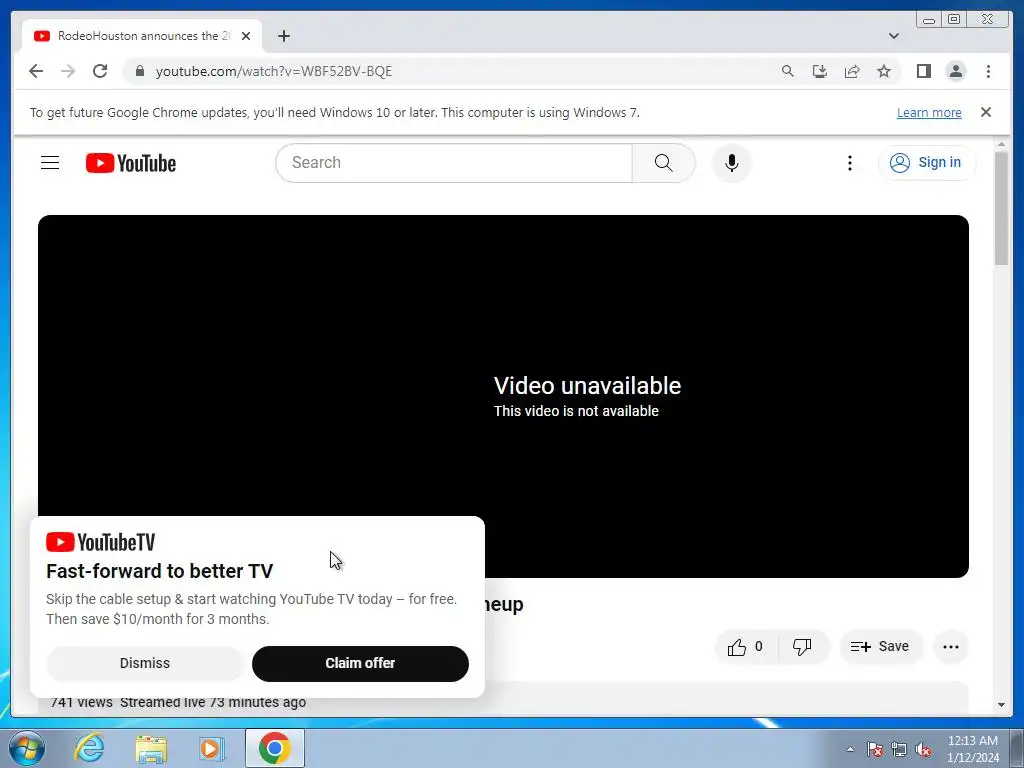
Task: Reload the YouTube page
Action: [100, 71]
